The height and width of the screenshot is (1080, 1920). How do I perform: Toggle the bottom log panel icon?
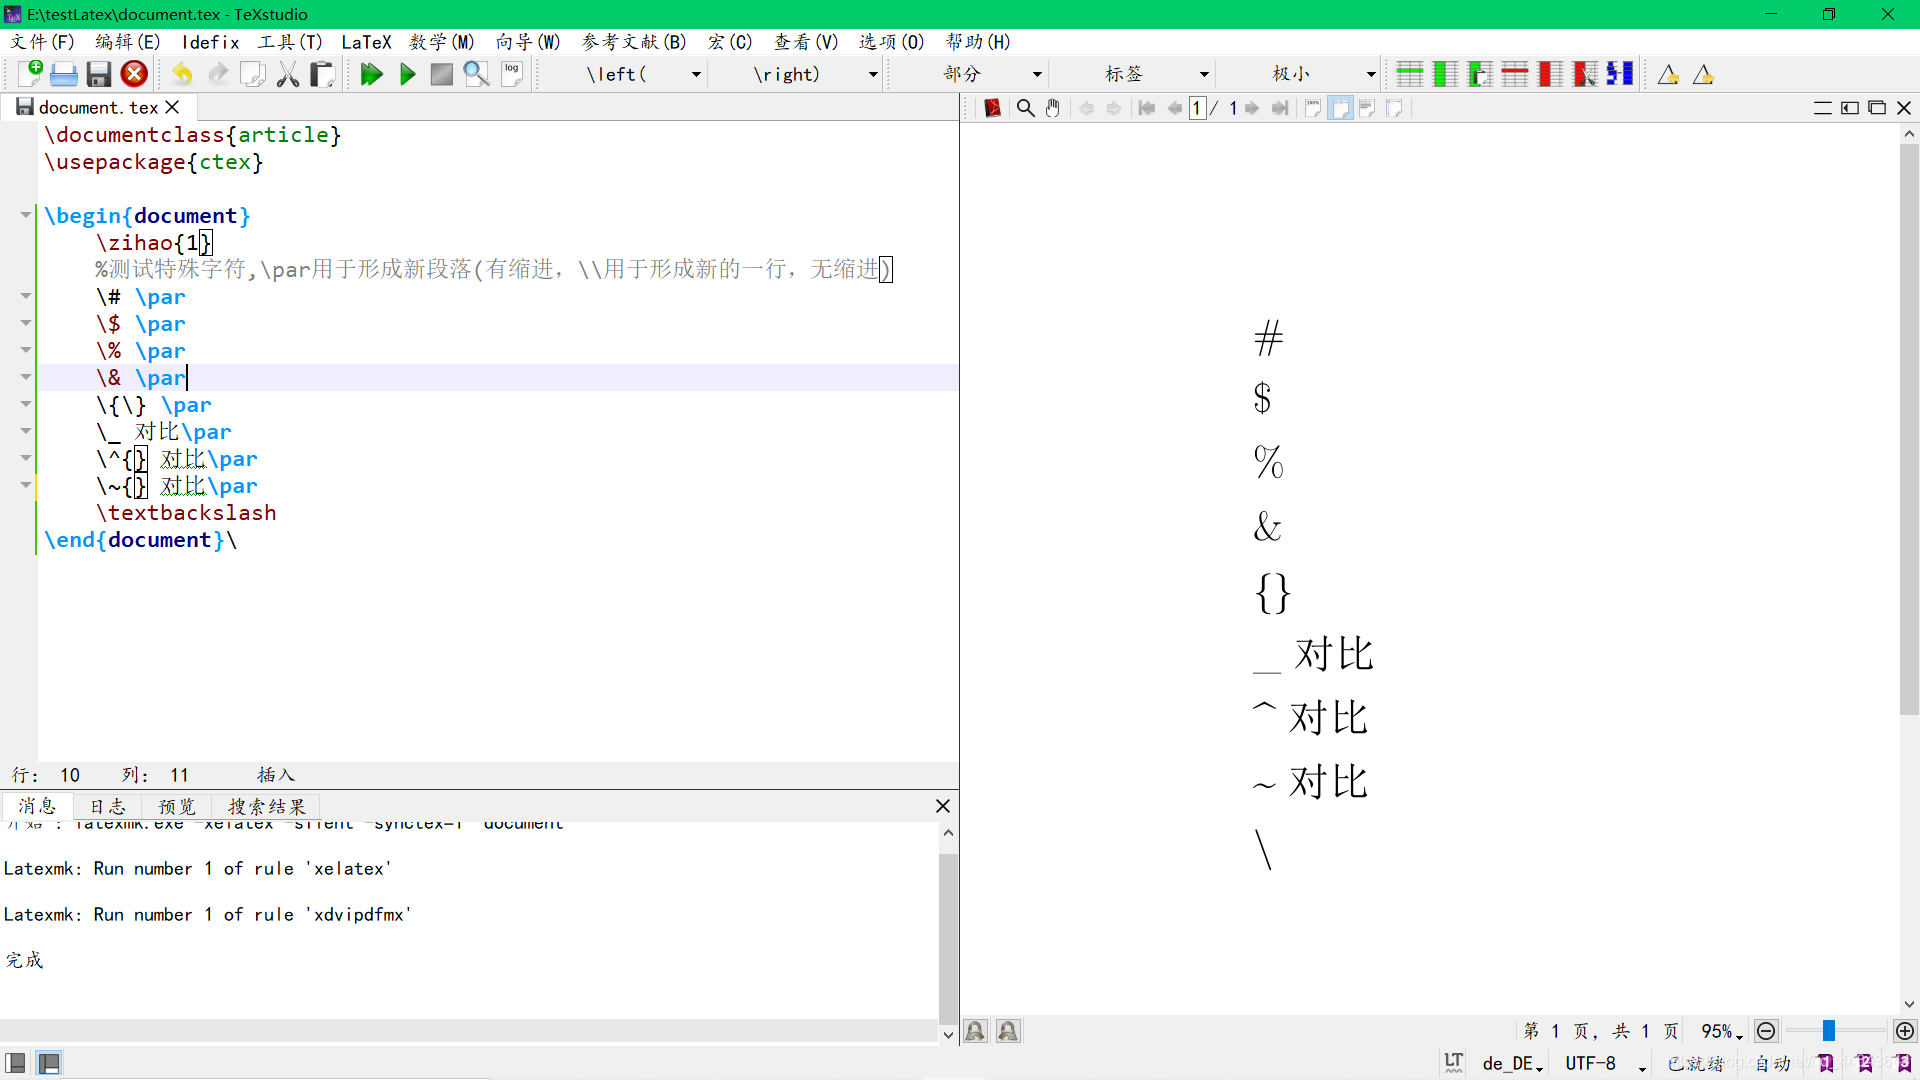(48, 1062)
